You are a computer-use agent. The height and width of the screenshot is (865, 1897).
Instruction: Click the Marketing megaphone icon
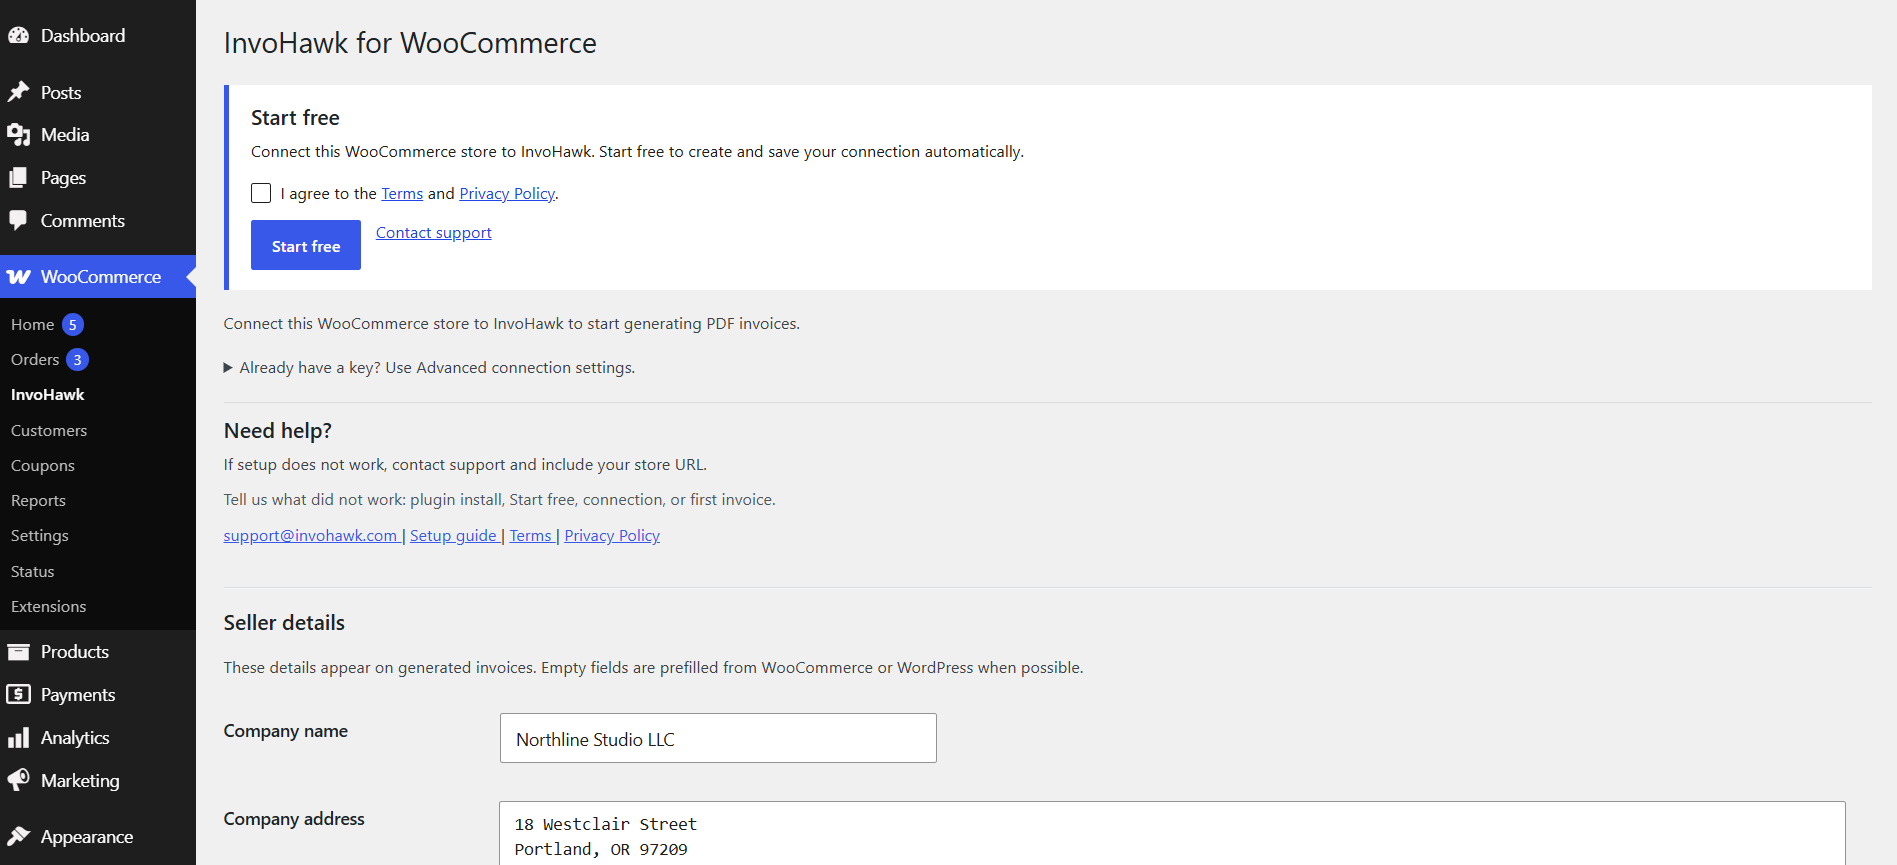pyautogui.click(x=18, y=780)
